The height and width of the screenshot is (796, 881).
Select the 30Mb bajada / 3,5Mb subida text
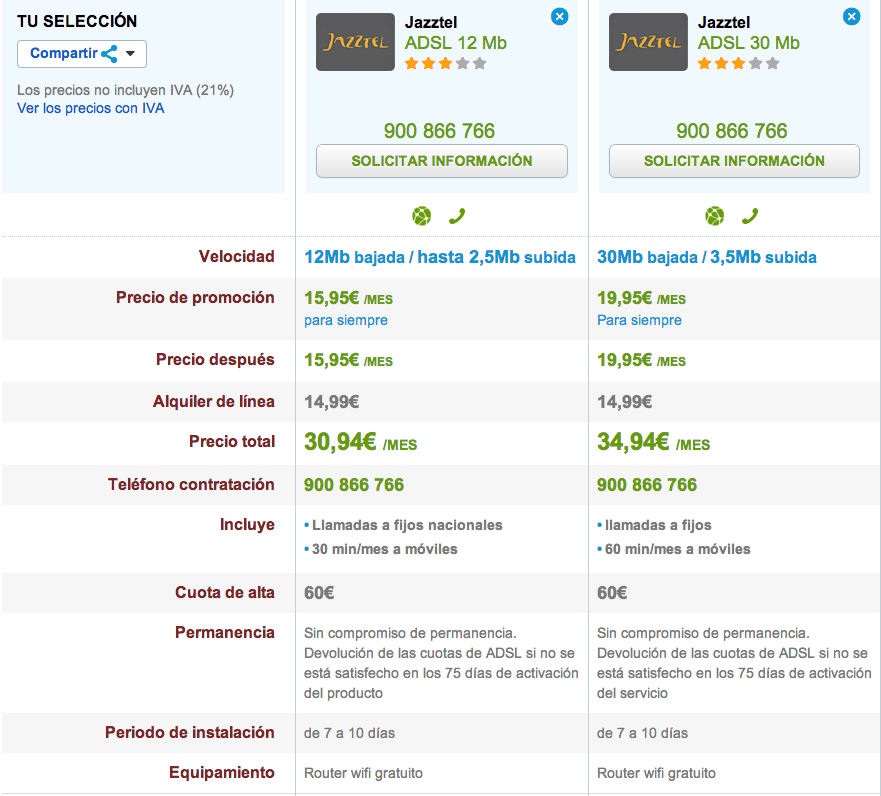point(707,257)
